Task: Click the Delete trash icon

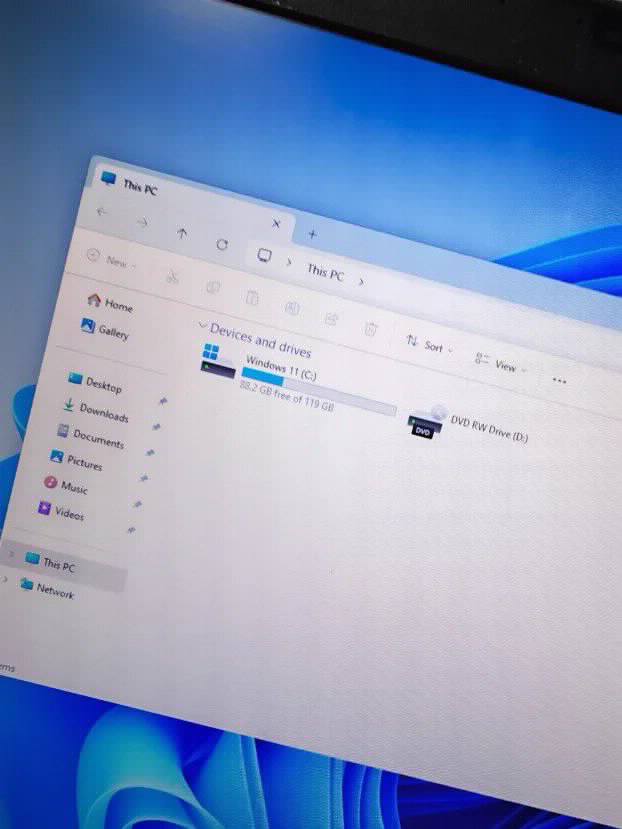Action: pos(370,329)
